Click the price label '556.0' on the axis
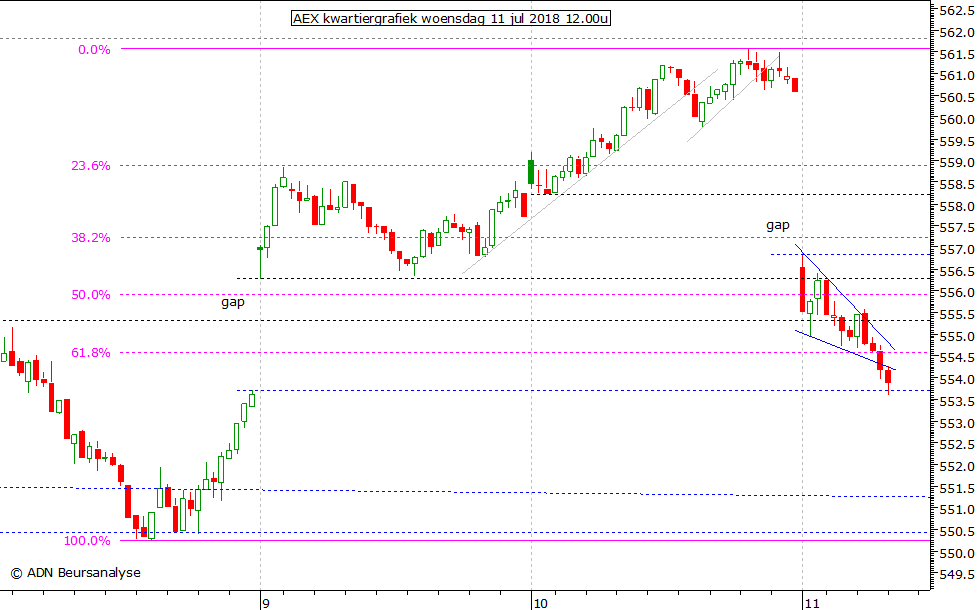This screenshot has width=978, height=610. 957,293
